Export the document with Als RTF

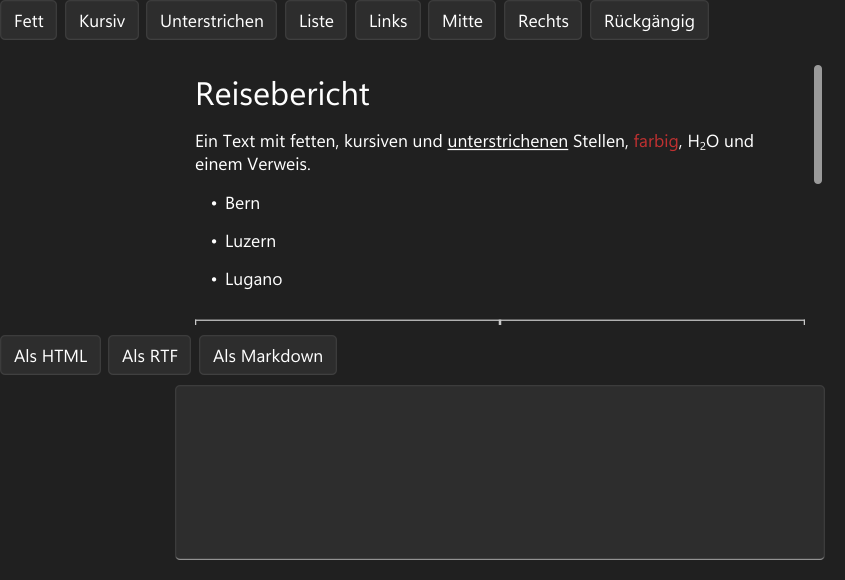150,356
